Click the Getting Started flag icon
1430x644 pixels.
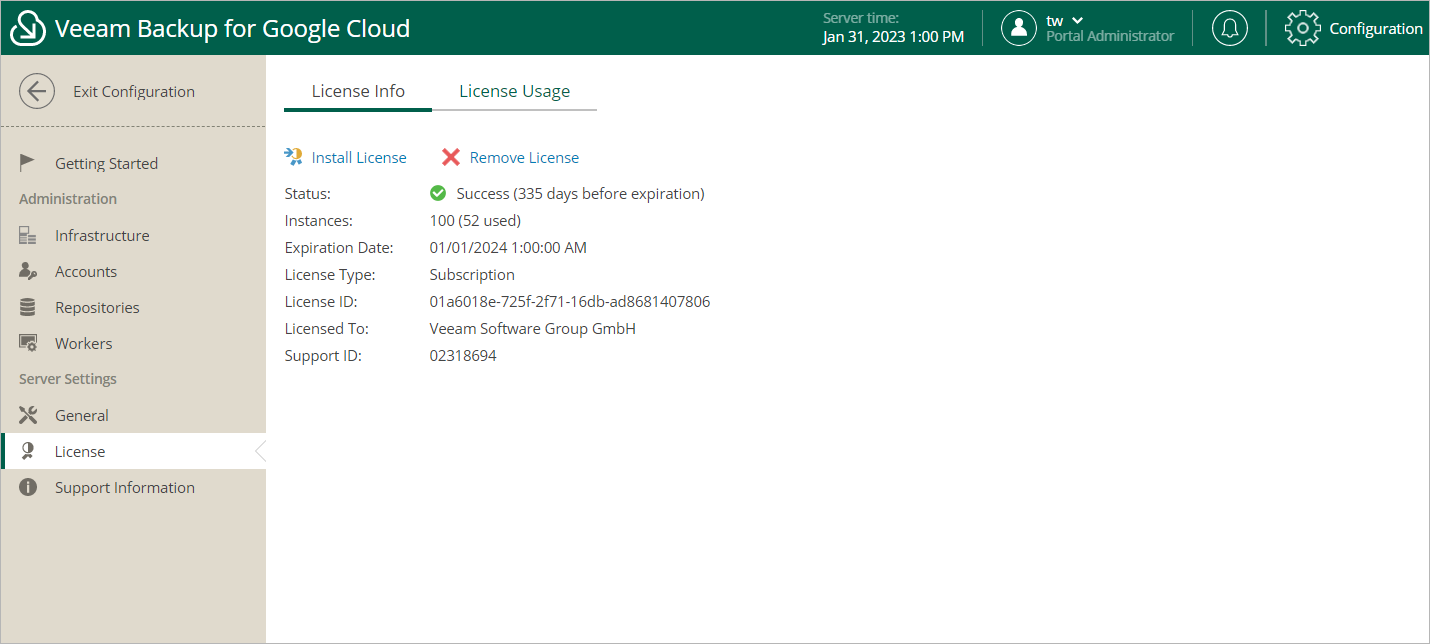pyautogui.click(x=28, y=163)
